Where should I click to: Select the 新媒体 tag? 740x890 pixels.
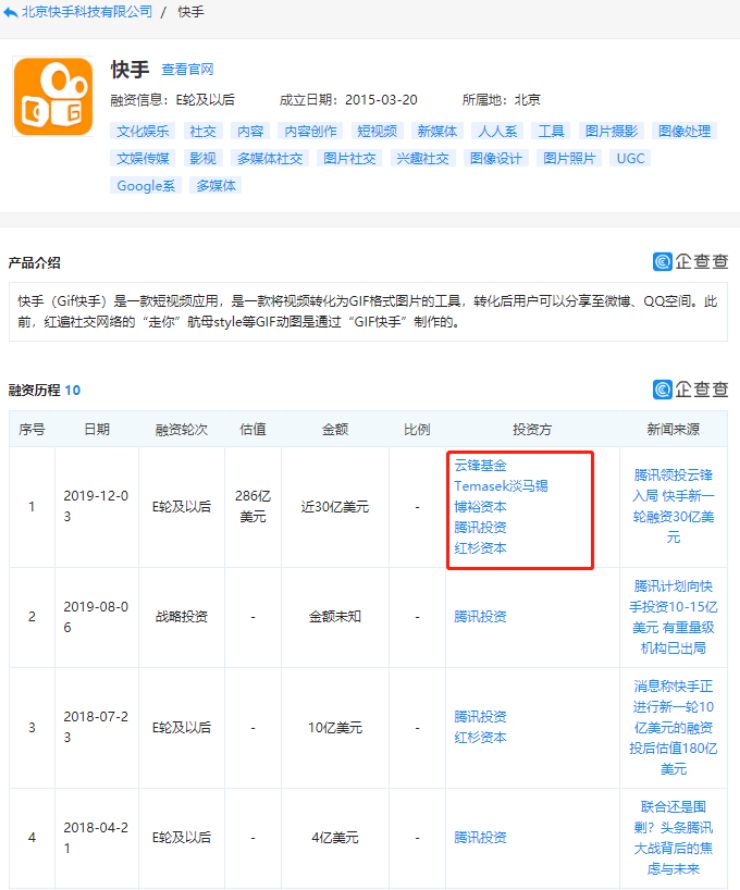tap(437, 131)
